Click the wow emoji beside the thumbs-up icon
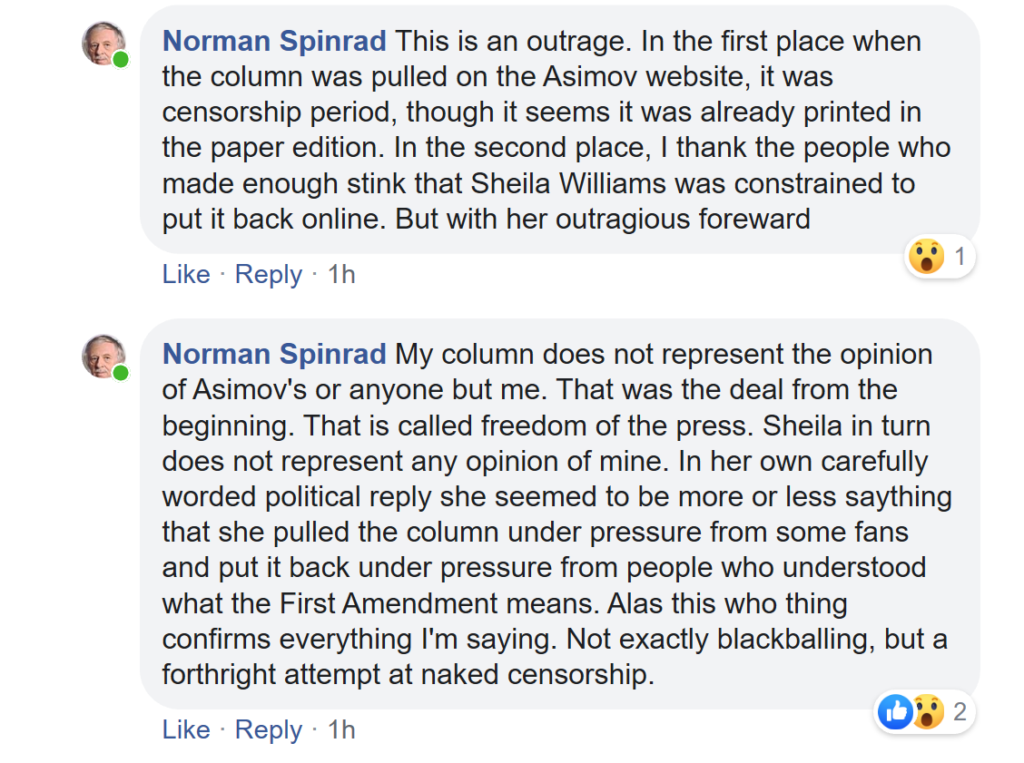This screenshot has width=1024, height=763. 928,711
